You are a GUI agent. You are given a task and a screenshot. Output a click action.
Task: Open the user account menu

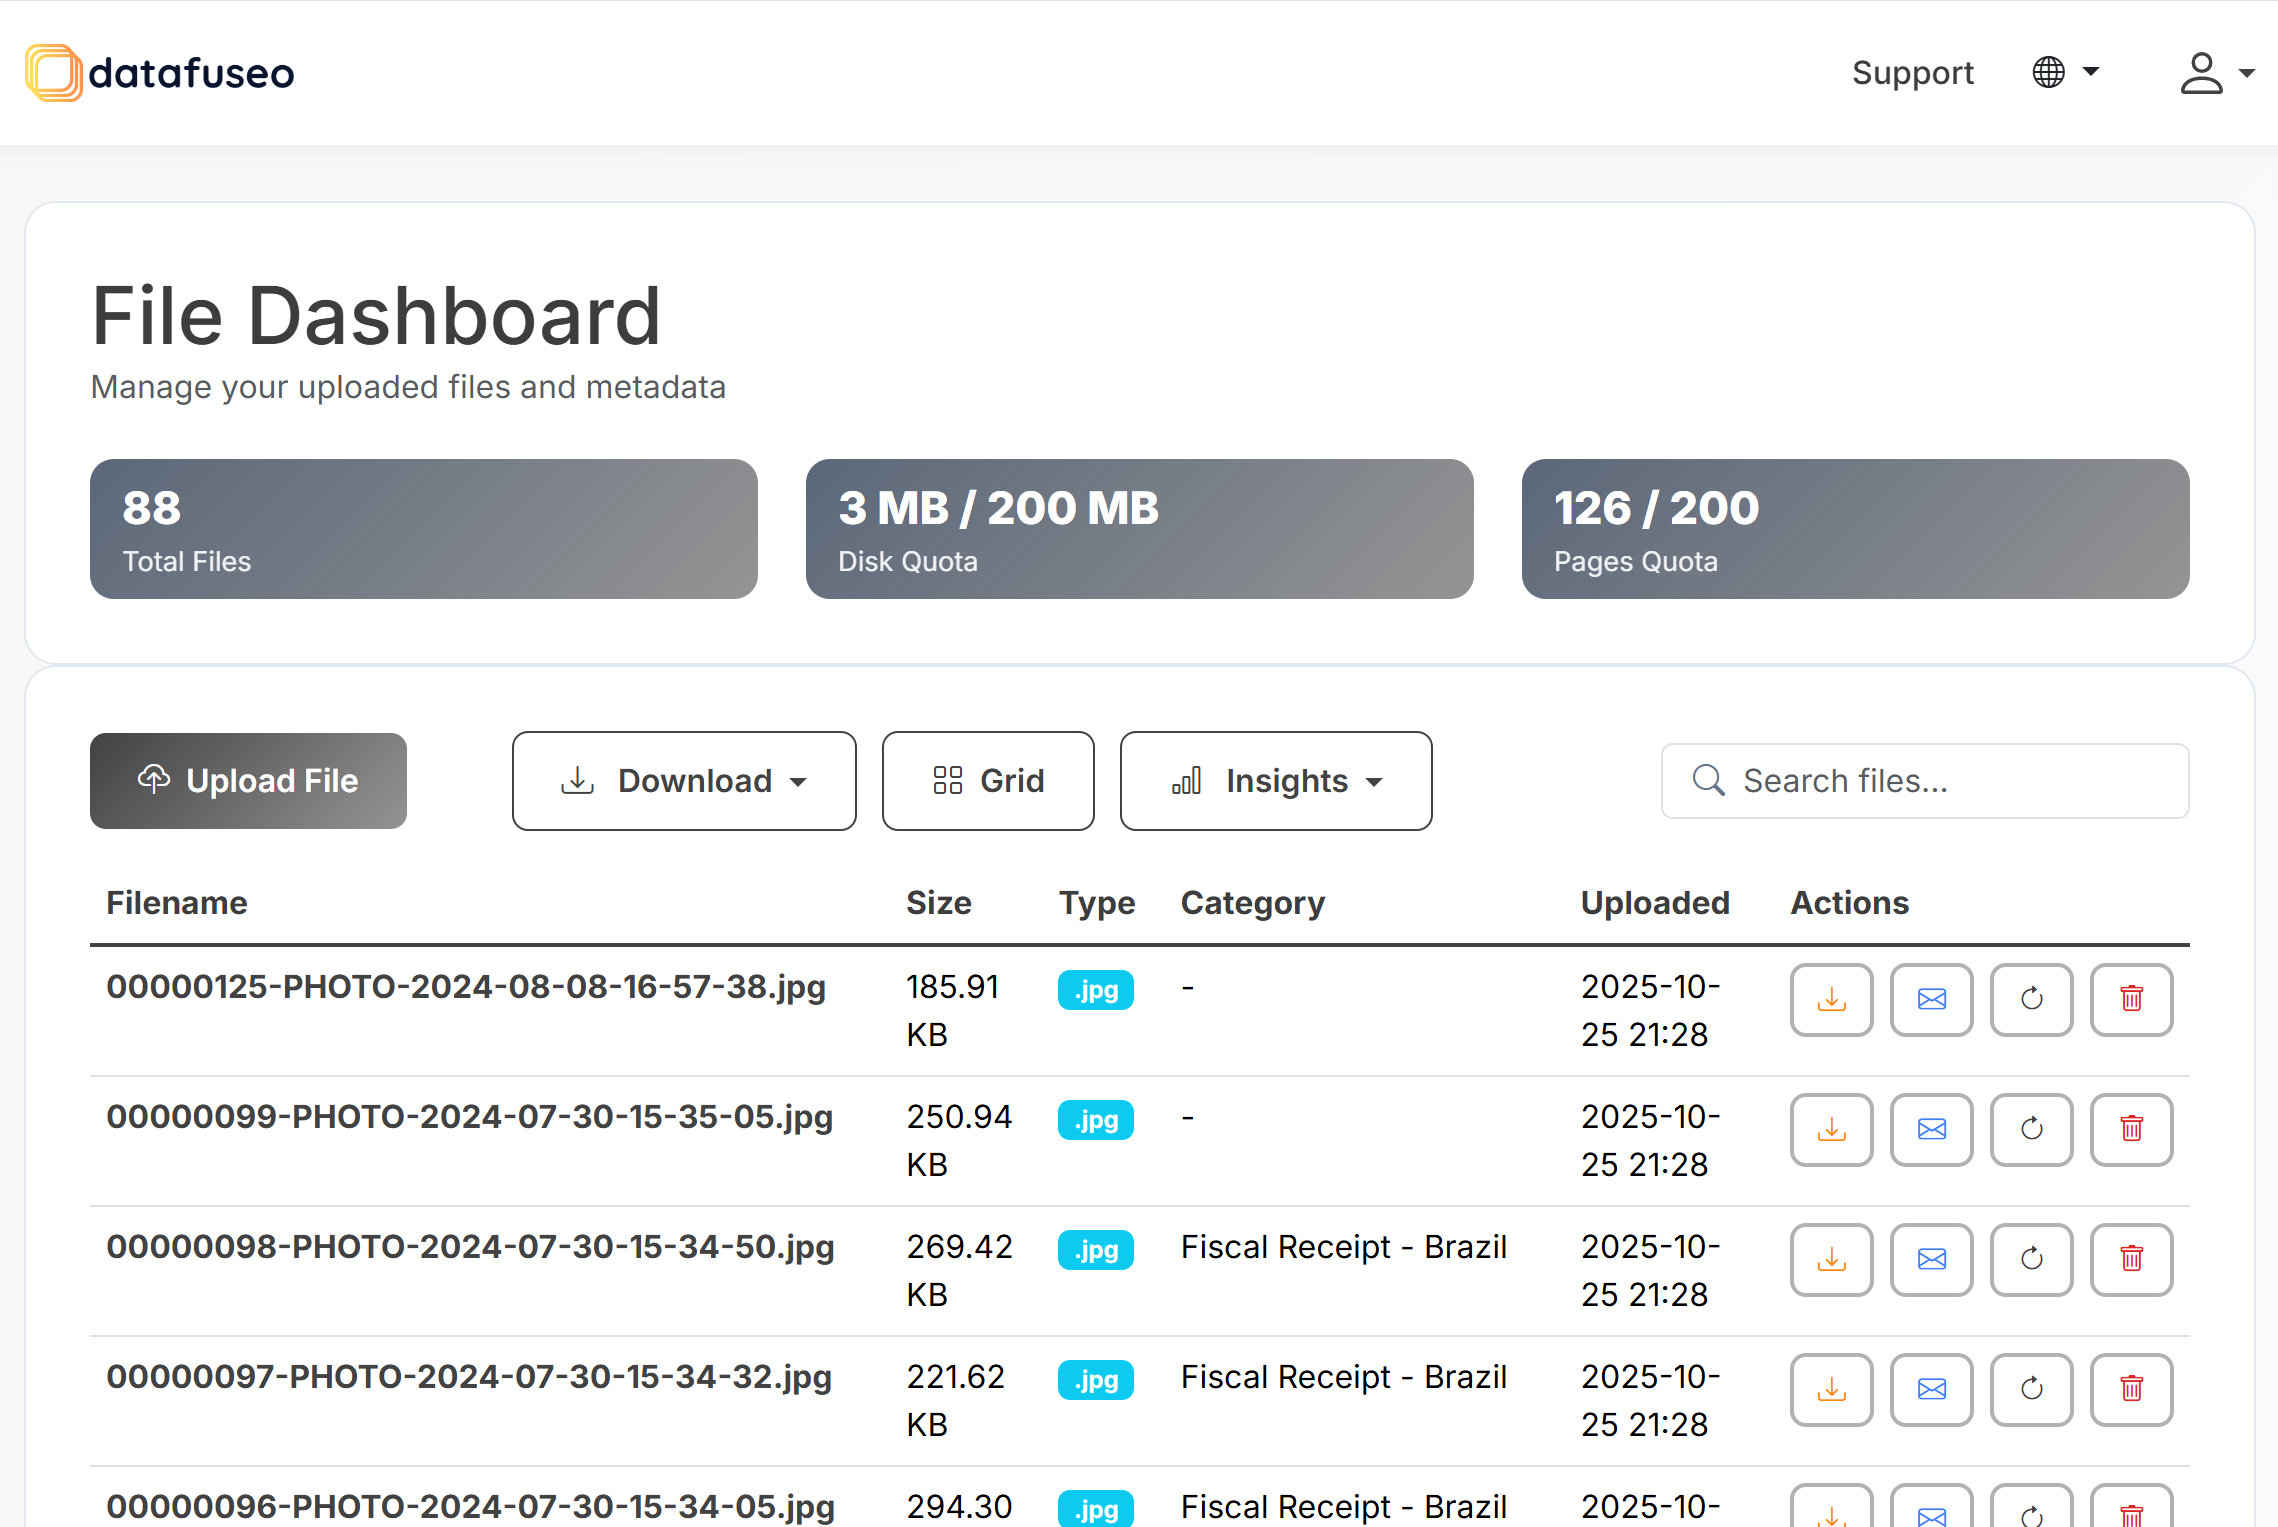pos(2216,73)
